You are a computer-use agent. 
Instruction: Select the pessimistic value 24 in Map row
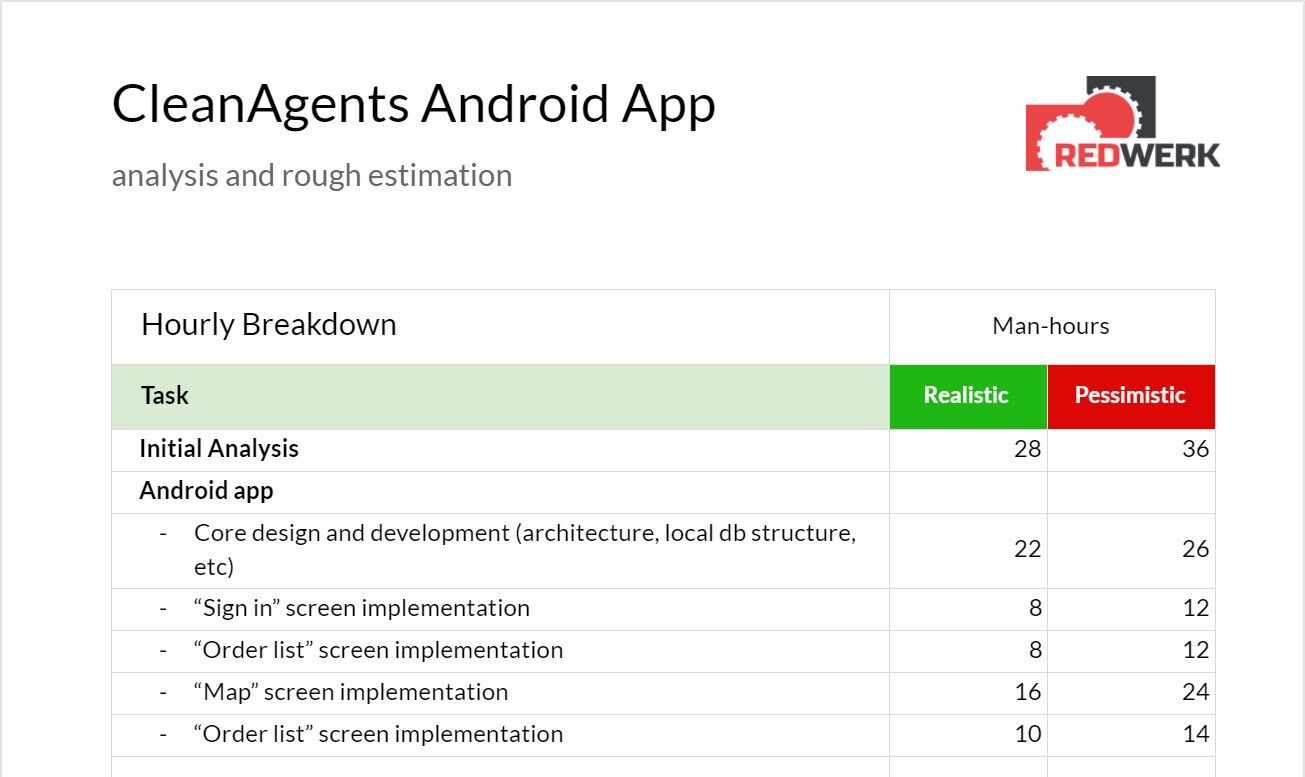pyautogui.click(x=1194, y=692)
